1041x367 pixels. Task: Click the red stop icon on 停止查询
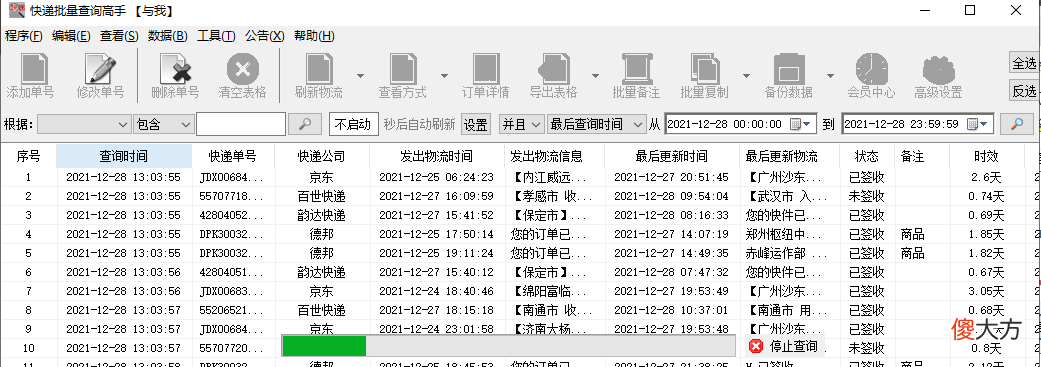pos(756,346)
